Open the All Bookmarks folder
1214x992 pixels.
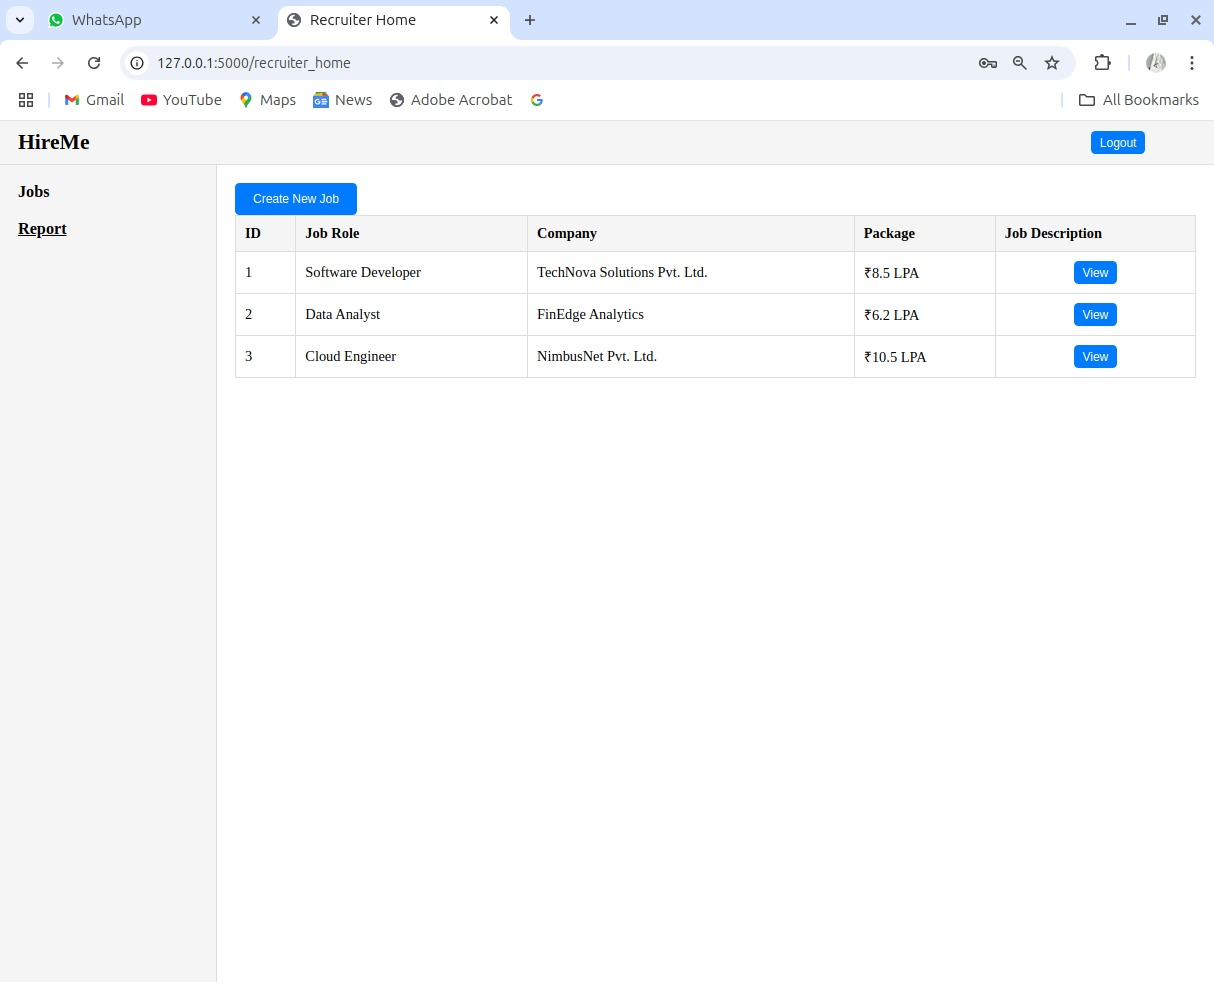(x=1139, y=100)
